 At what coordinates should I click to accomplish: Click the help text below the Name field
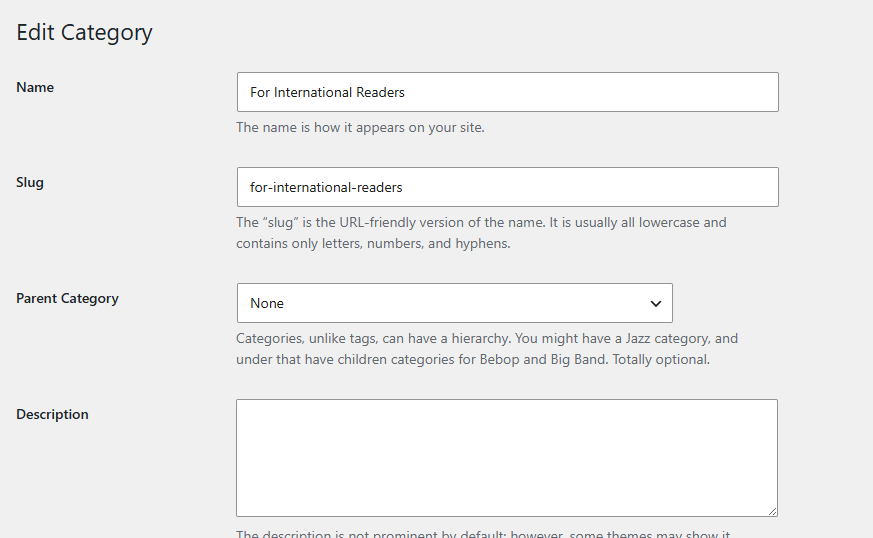360,128
